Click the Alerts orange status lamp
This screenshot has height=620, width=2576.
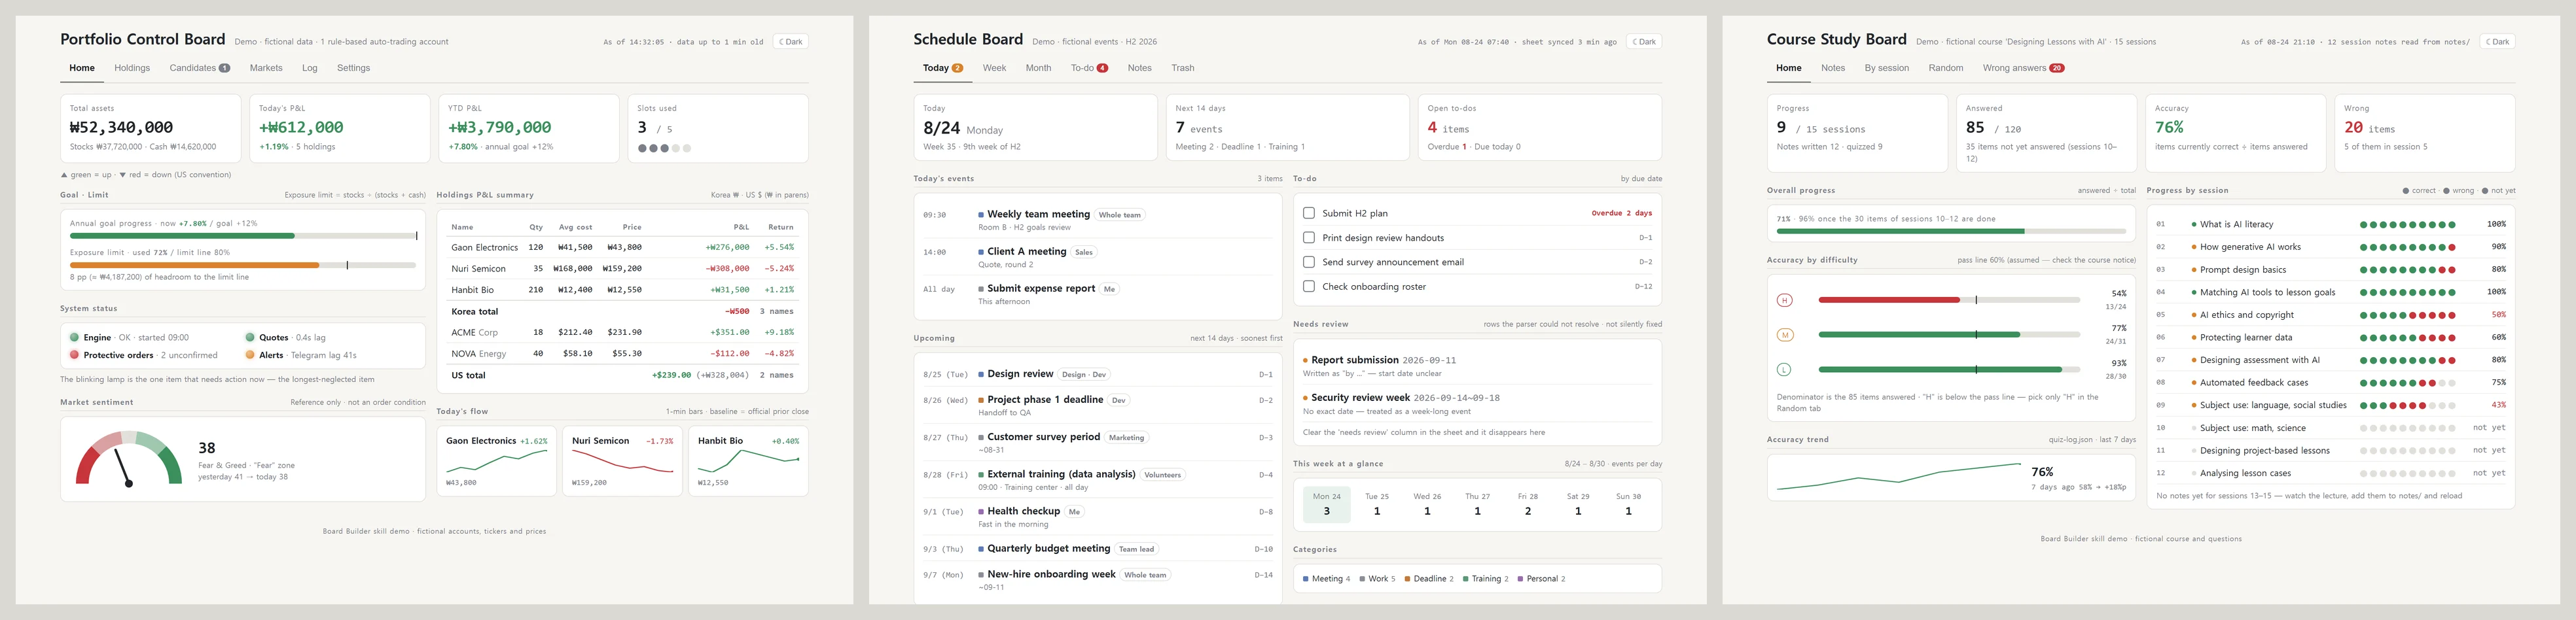250,354
